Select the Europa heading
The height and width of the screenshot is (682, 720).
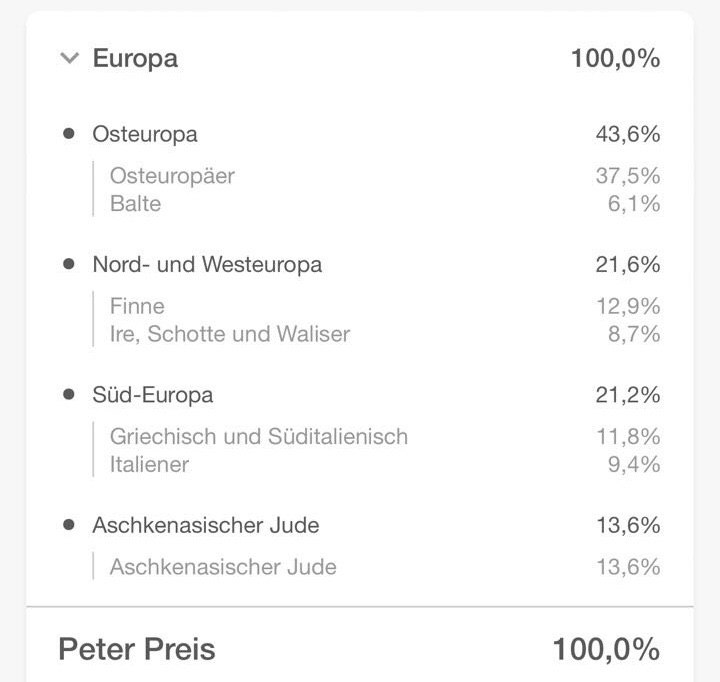point(135,59)
